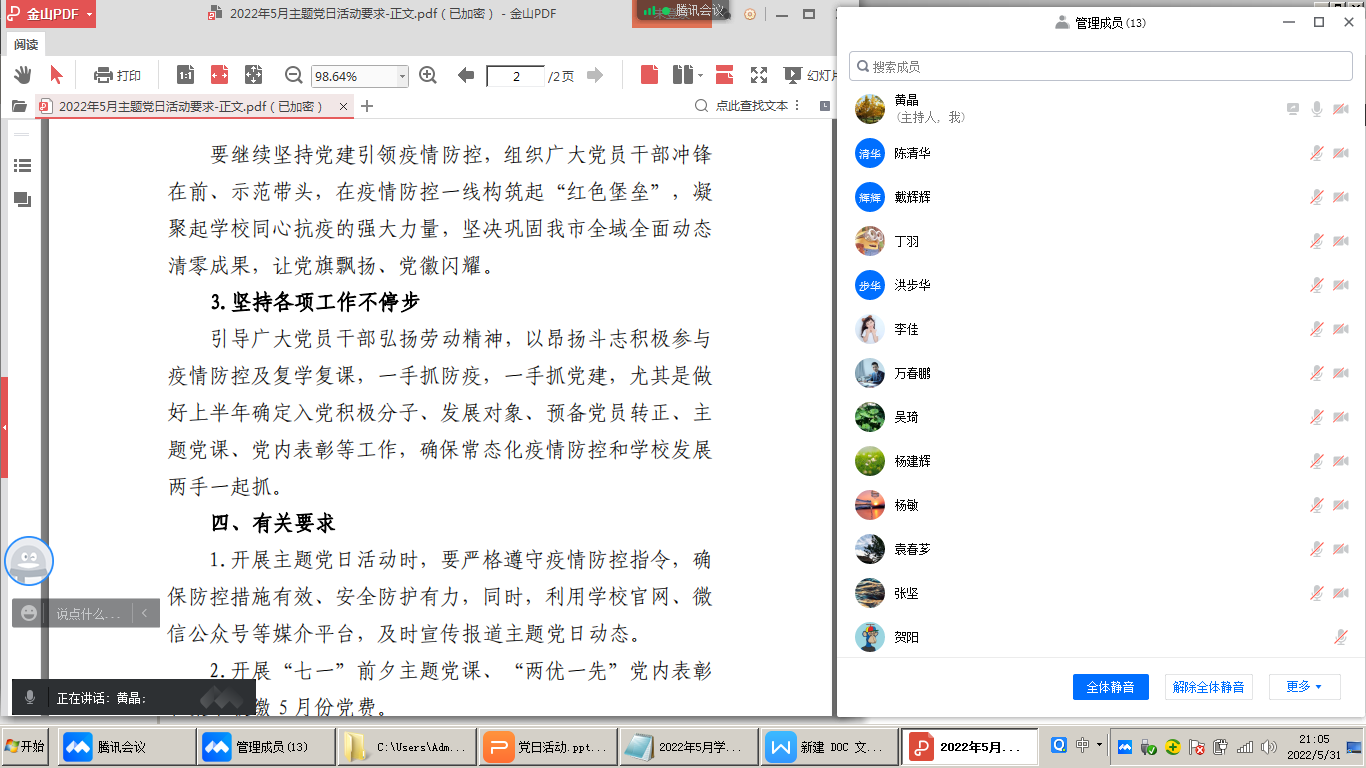Expand the 更多 dropdown in meeting panel
The height and width of the screenshot is (768, 1366).
pyautogui.click(x=1305, y=687)
